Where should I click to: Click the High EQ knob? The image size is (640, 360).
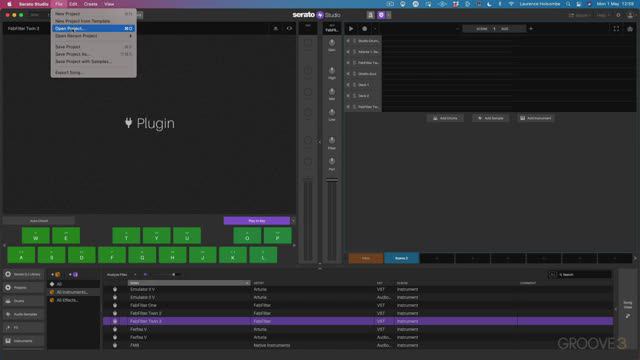click(332, 71)
